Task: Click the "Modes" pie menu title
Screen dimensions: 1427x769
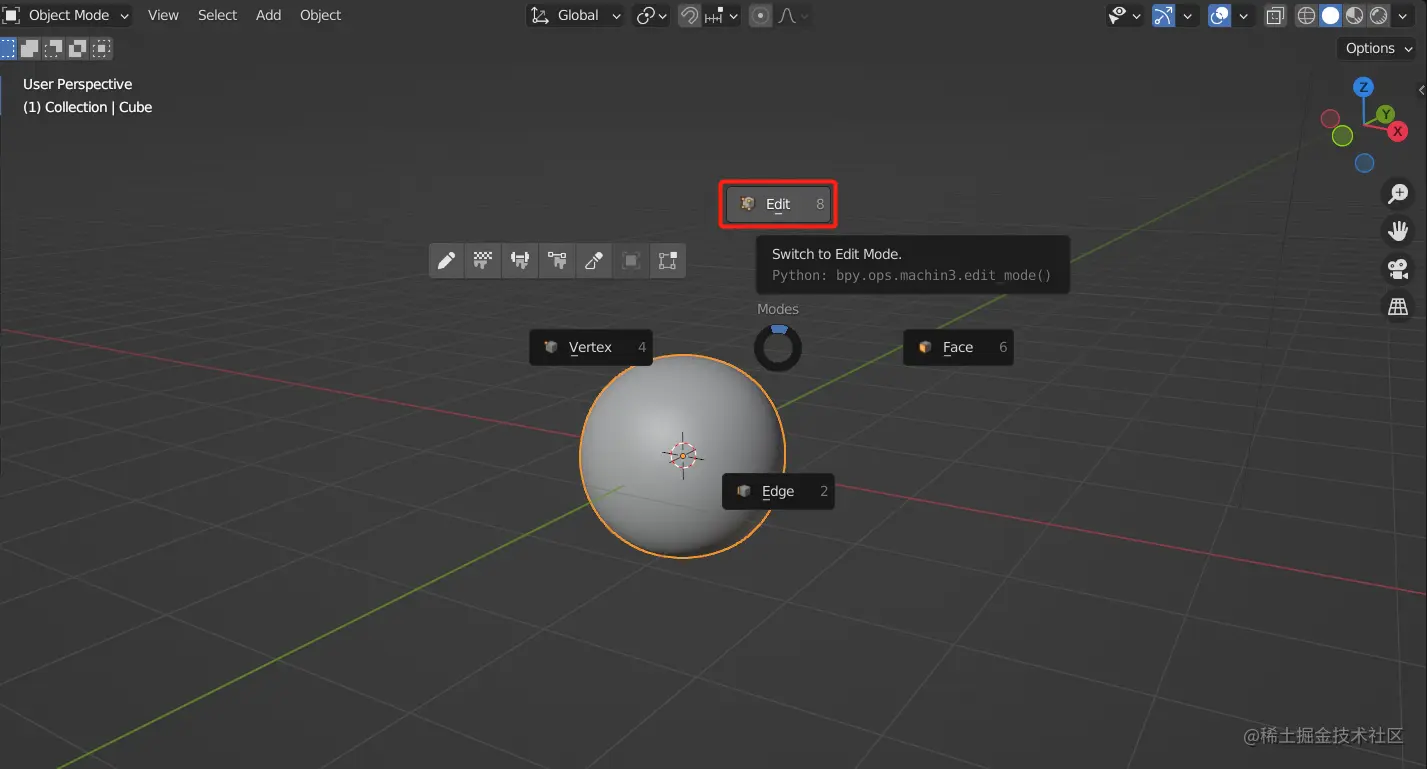Action: click(778, 309)
